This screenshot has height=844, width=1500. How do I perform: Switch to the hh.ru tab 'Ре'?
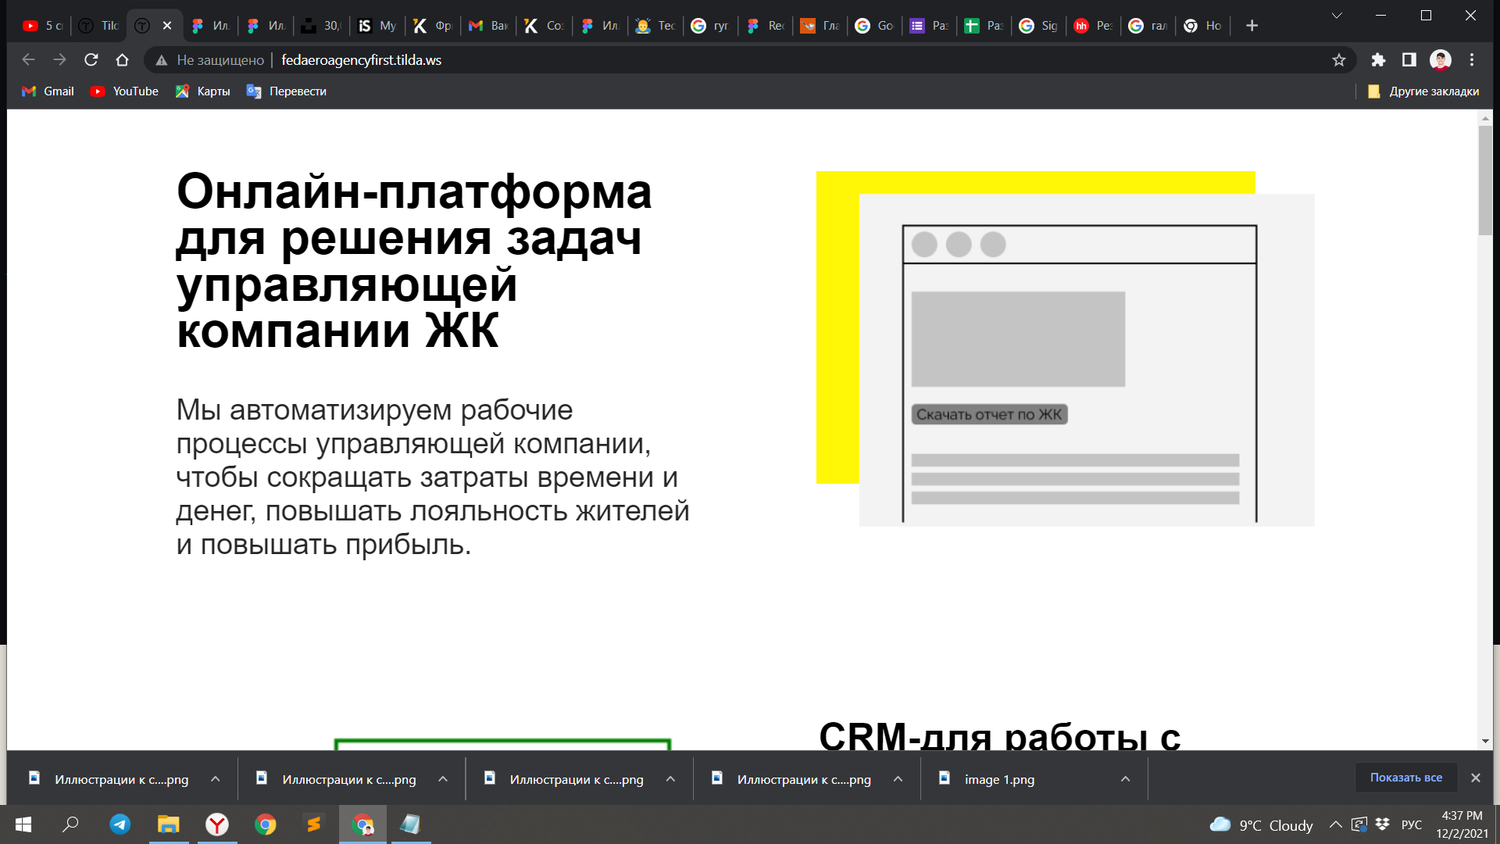pyautogui.click(x=1093, y=26)
